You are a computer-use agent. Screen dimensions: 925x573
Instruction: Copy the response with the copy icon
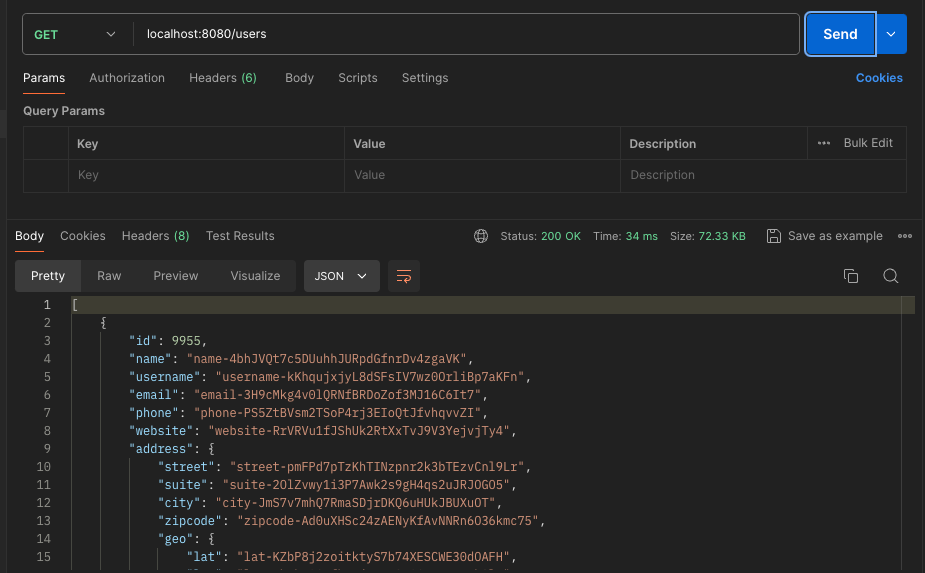851,276
